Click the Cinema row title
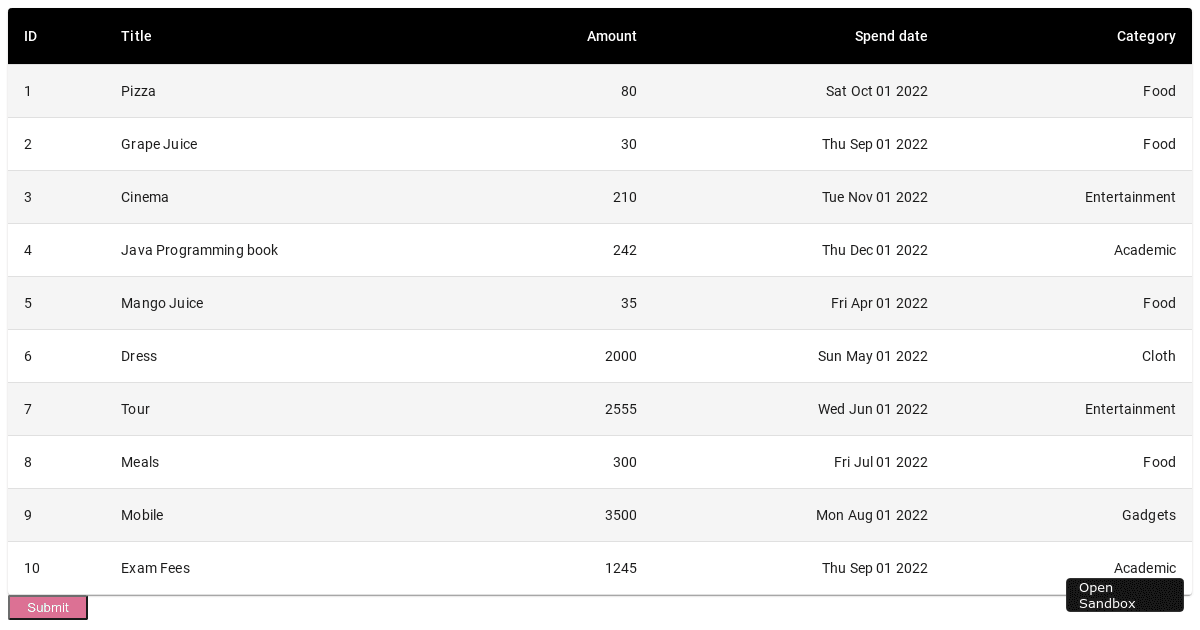This screenshot has height=630, width=1200. tap(145, 197)
